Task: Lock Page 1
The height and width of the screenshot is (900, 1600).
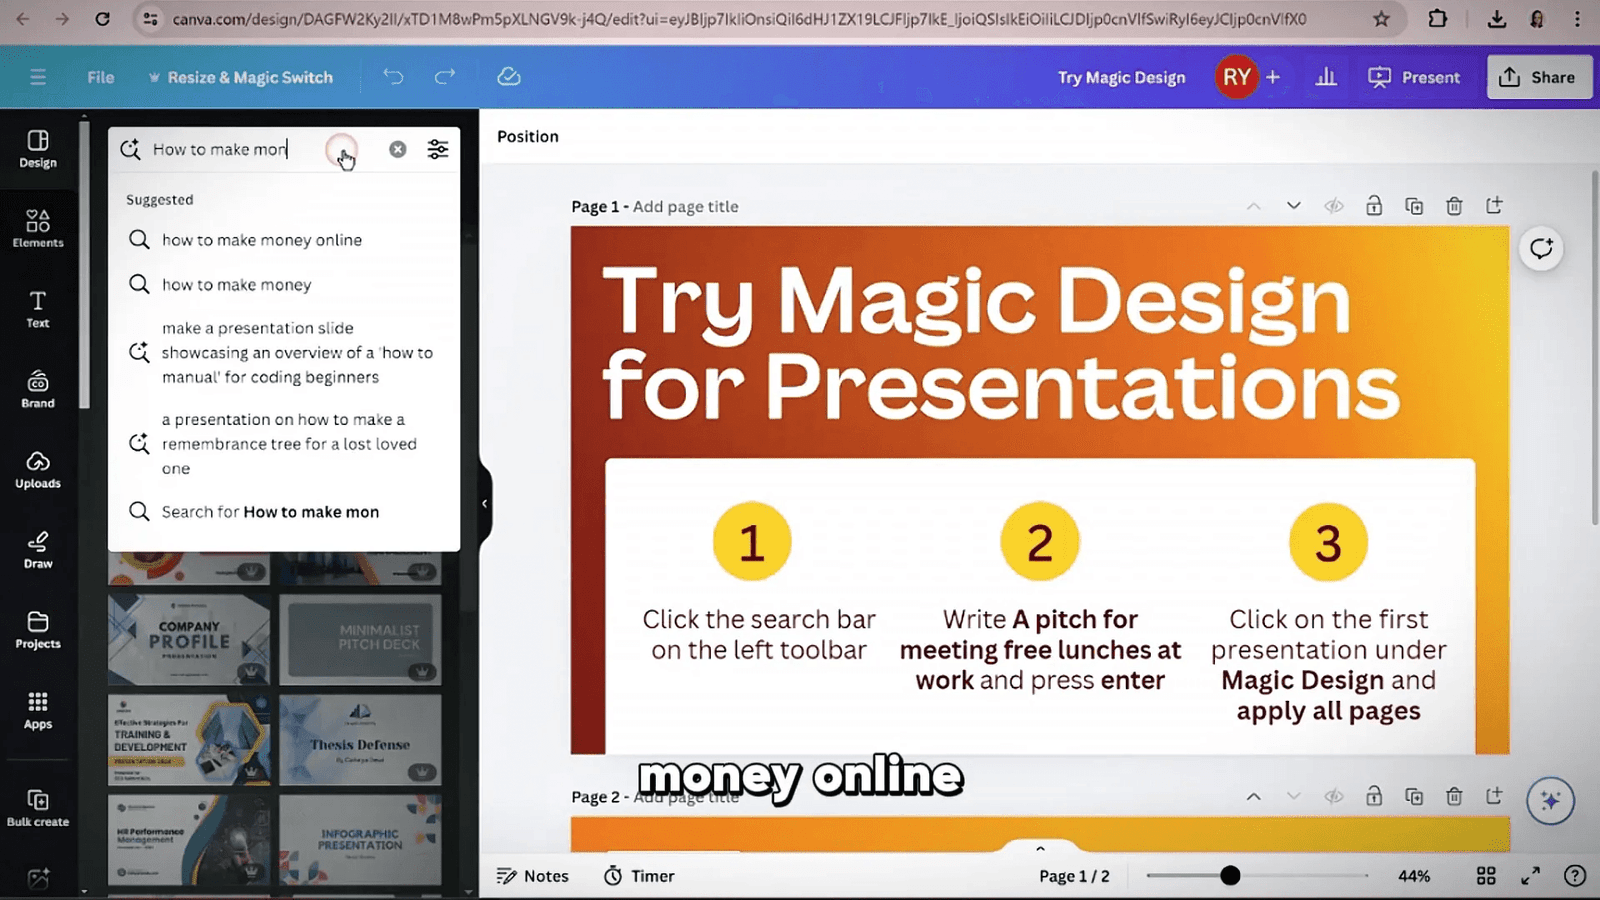Action: (x=1374, y=206)
